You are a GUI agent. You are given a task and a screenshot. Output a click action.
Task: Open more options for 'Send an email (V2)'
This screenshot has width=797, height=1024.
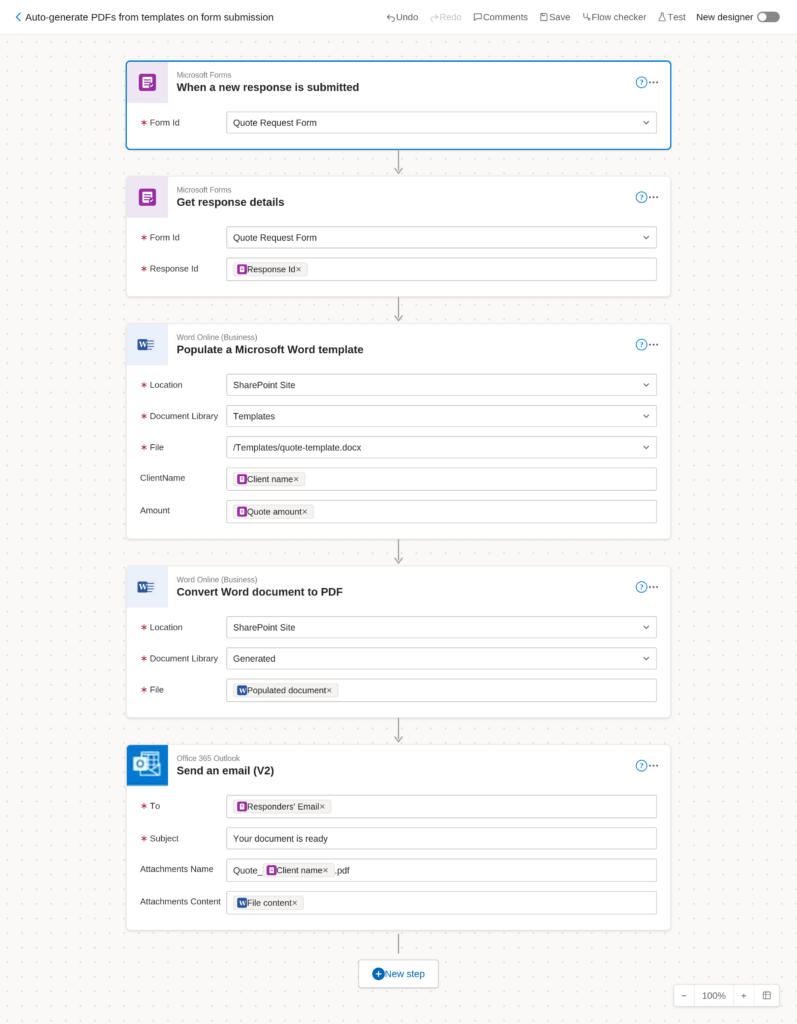tap(654, 766)
